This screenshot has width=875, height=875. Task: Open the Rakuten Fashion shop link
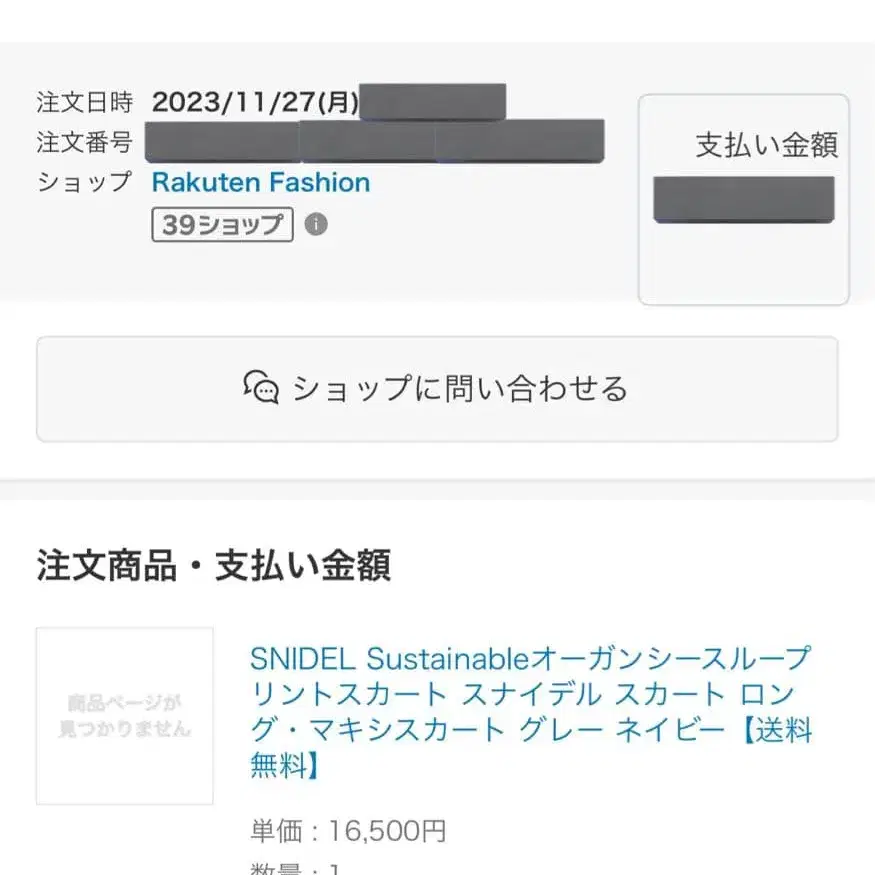[x=260, y=182]
